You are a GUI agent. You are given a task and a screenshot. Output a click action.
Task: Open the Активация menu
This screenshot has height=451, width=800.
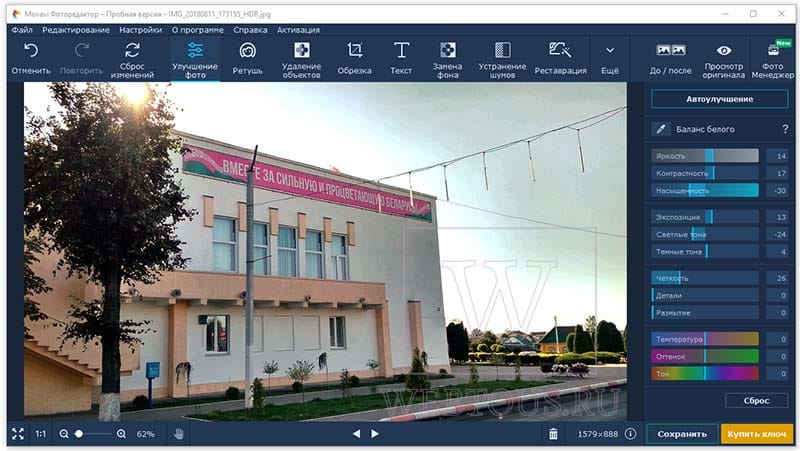[298, 30]
